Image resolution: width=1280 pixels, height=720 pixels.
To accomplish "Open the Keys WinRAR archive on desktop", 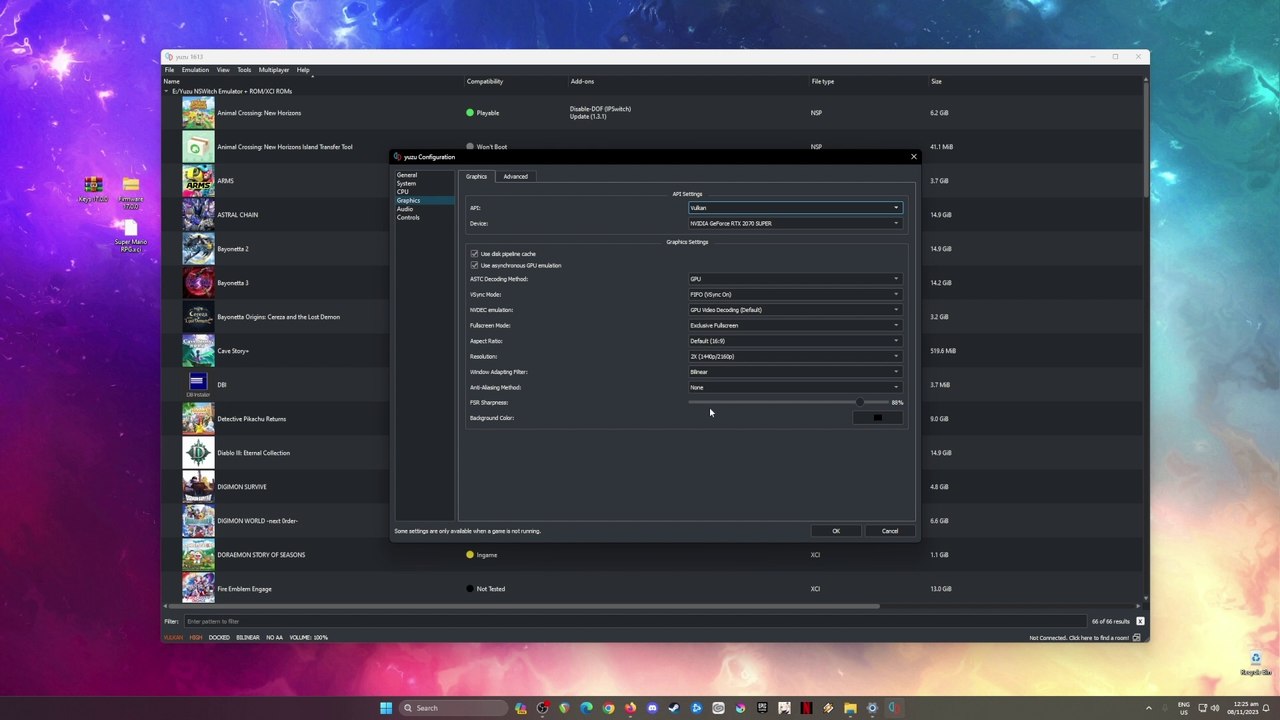I will [x=93, y=189].
